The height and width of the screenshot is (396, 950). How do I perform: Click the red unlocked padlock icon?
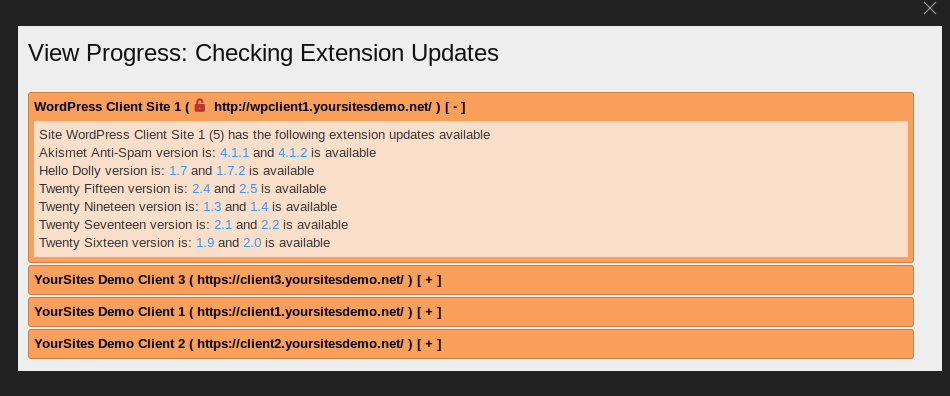(x=200, y=105)
